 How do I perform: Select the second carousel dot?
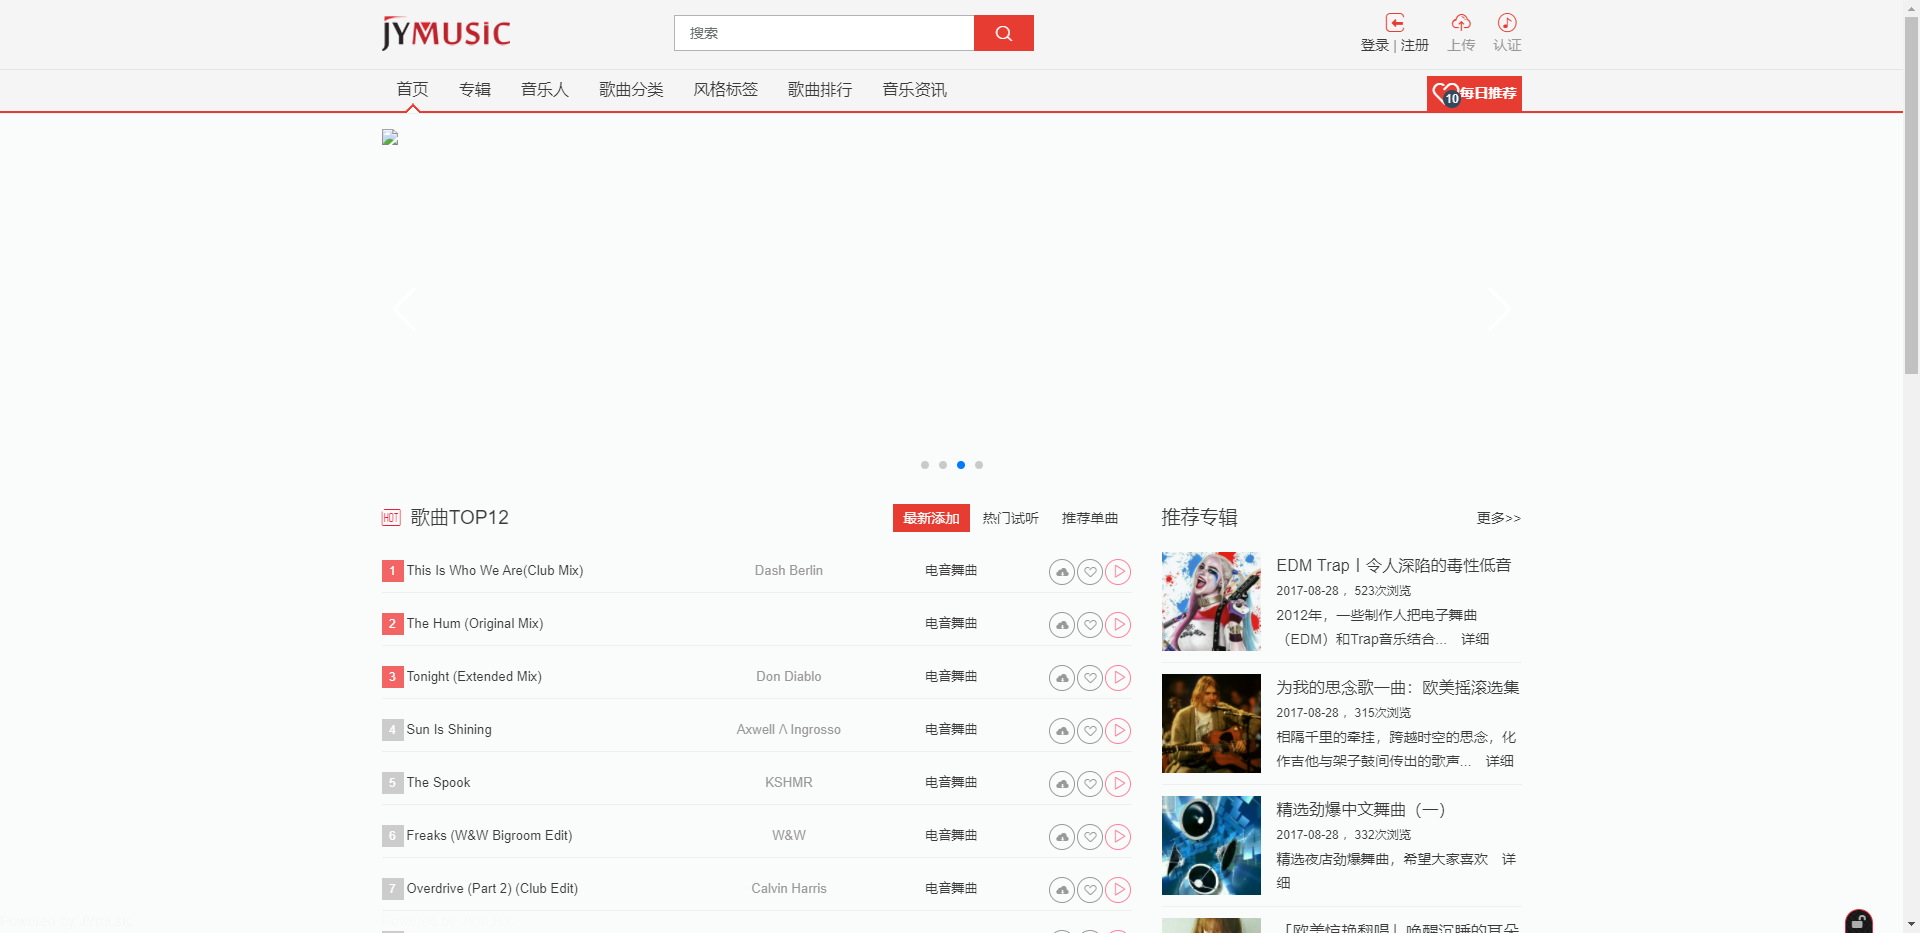coord(943,465)
